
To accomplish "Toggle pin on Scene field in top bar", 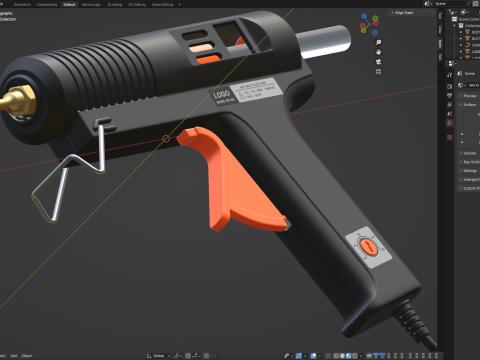I will click(468, 3).
